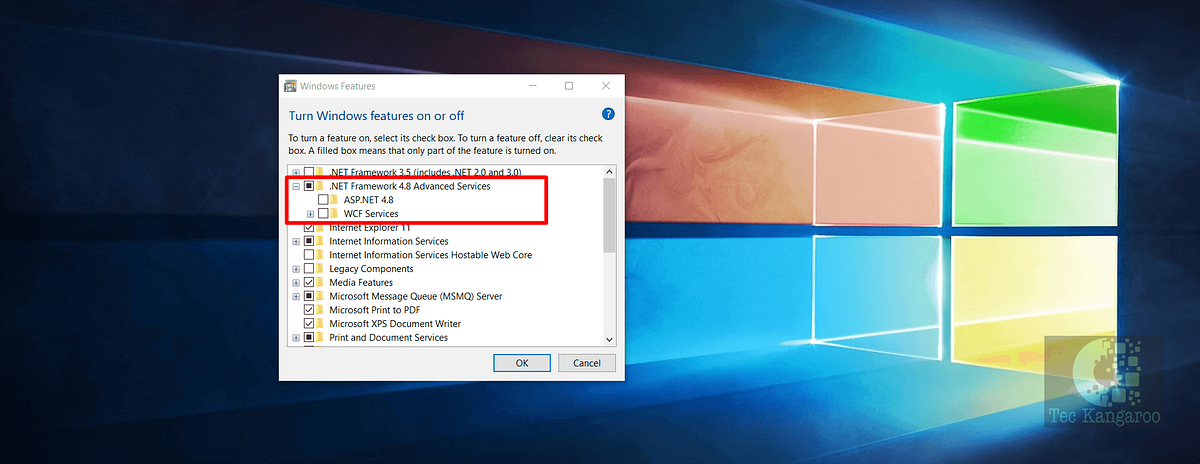Image resolution: width=1200 pixels, height=464 pixels.
Task: Minimize the Windows Features window
Action: point(534,86)
